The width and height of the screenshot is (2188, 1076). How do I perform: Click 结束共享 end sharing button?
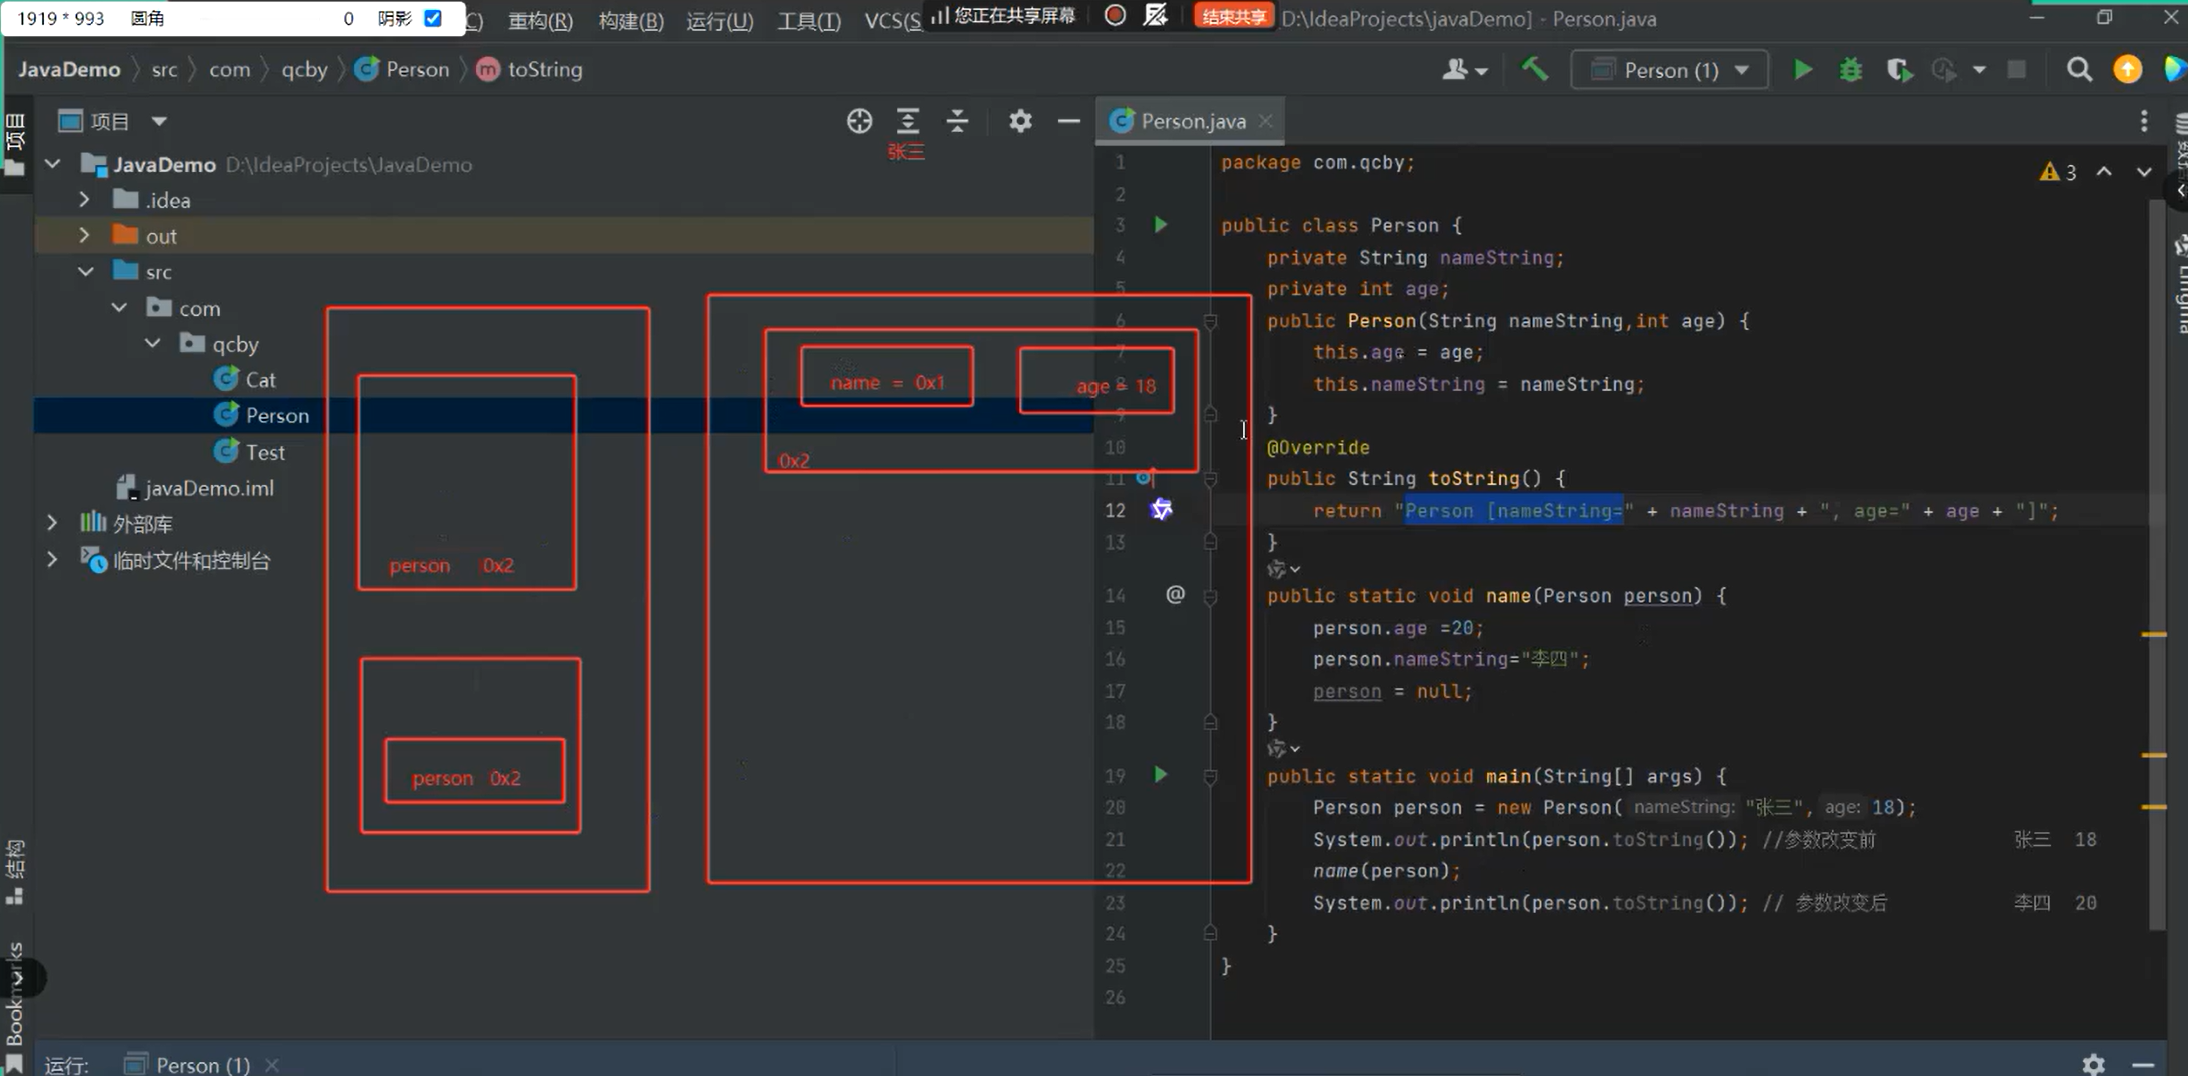1233,16
